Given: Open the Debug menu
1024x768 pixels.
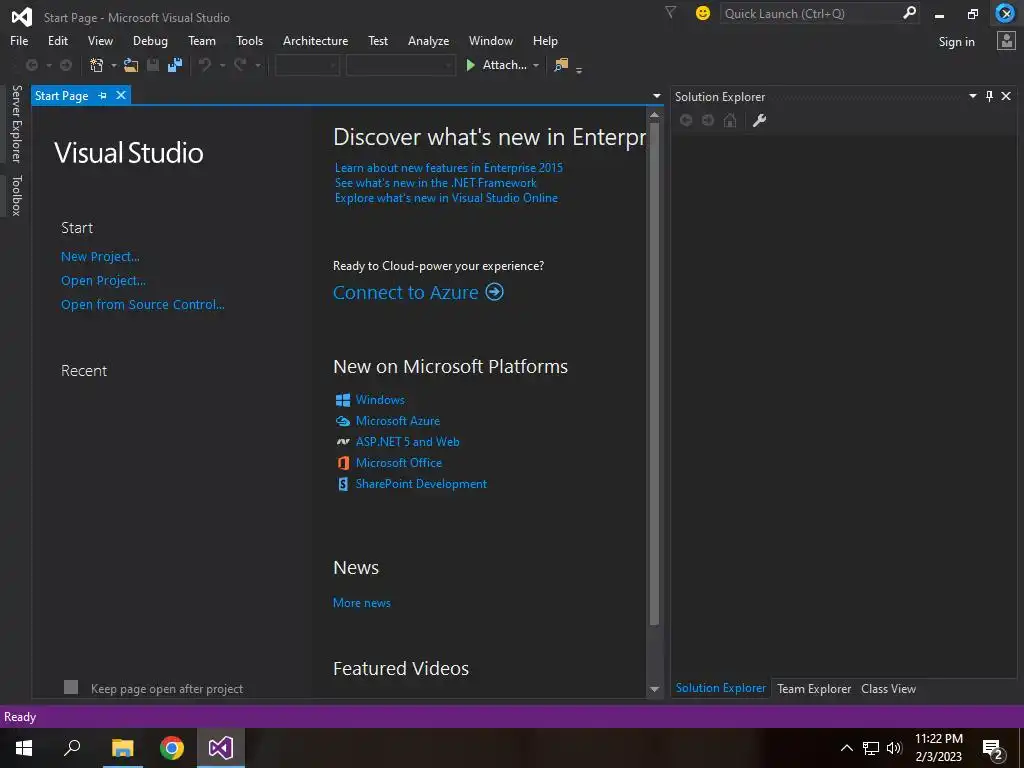Looking at the screenshot, I should tap(150, 40).
